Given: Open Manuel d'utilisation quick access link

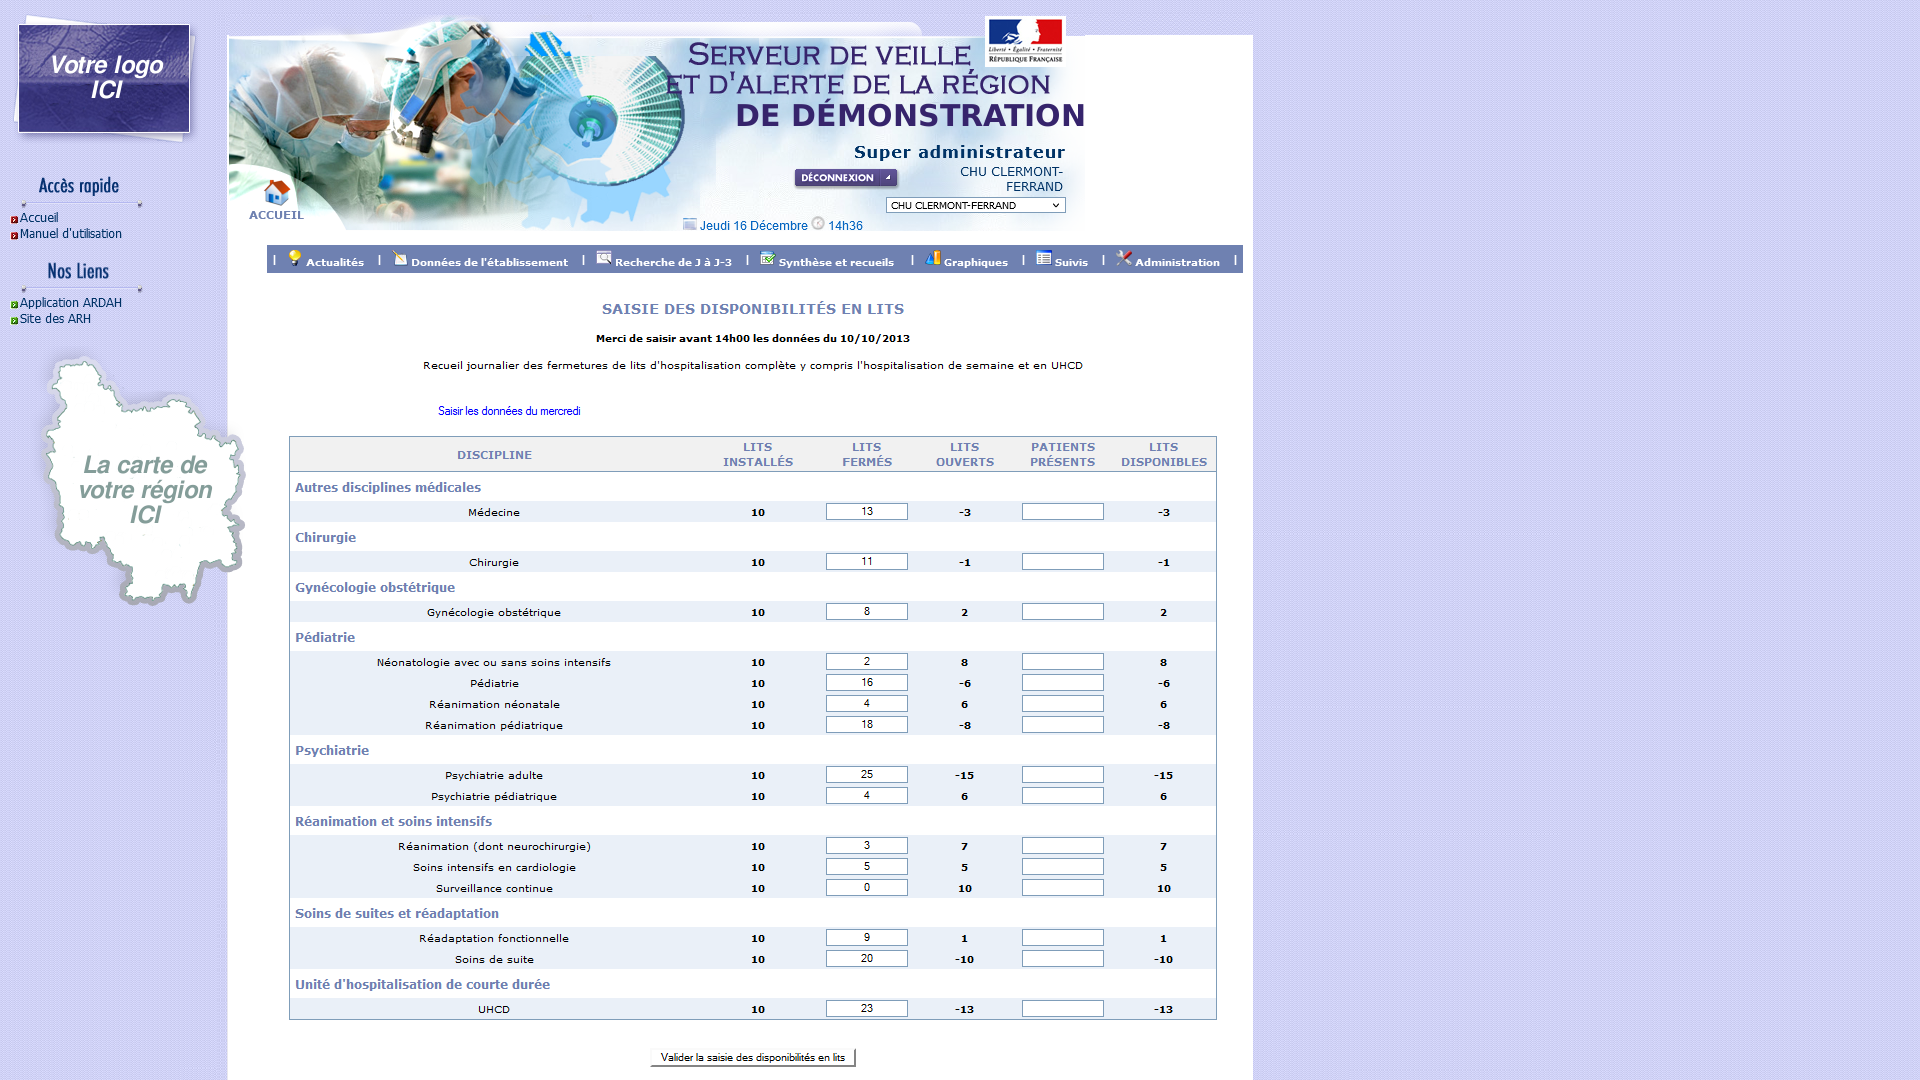Looking at the screenshot, I should click(70, 234).
